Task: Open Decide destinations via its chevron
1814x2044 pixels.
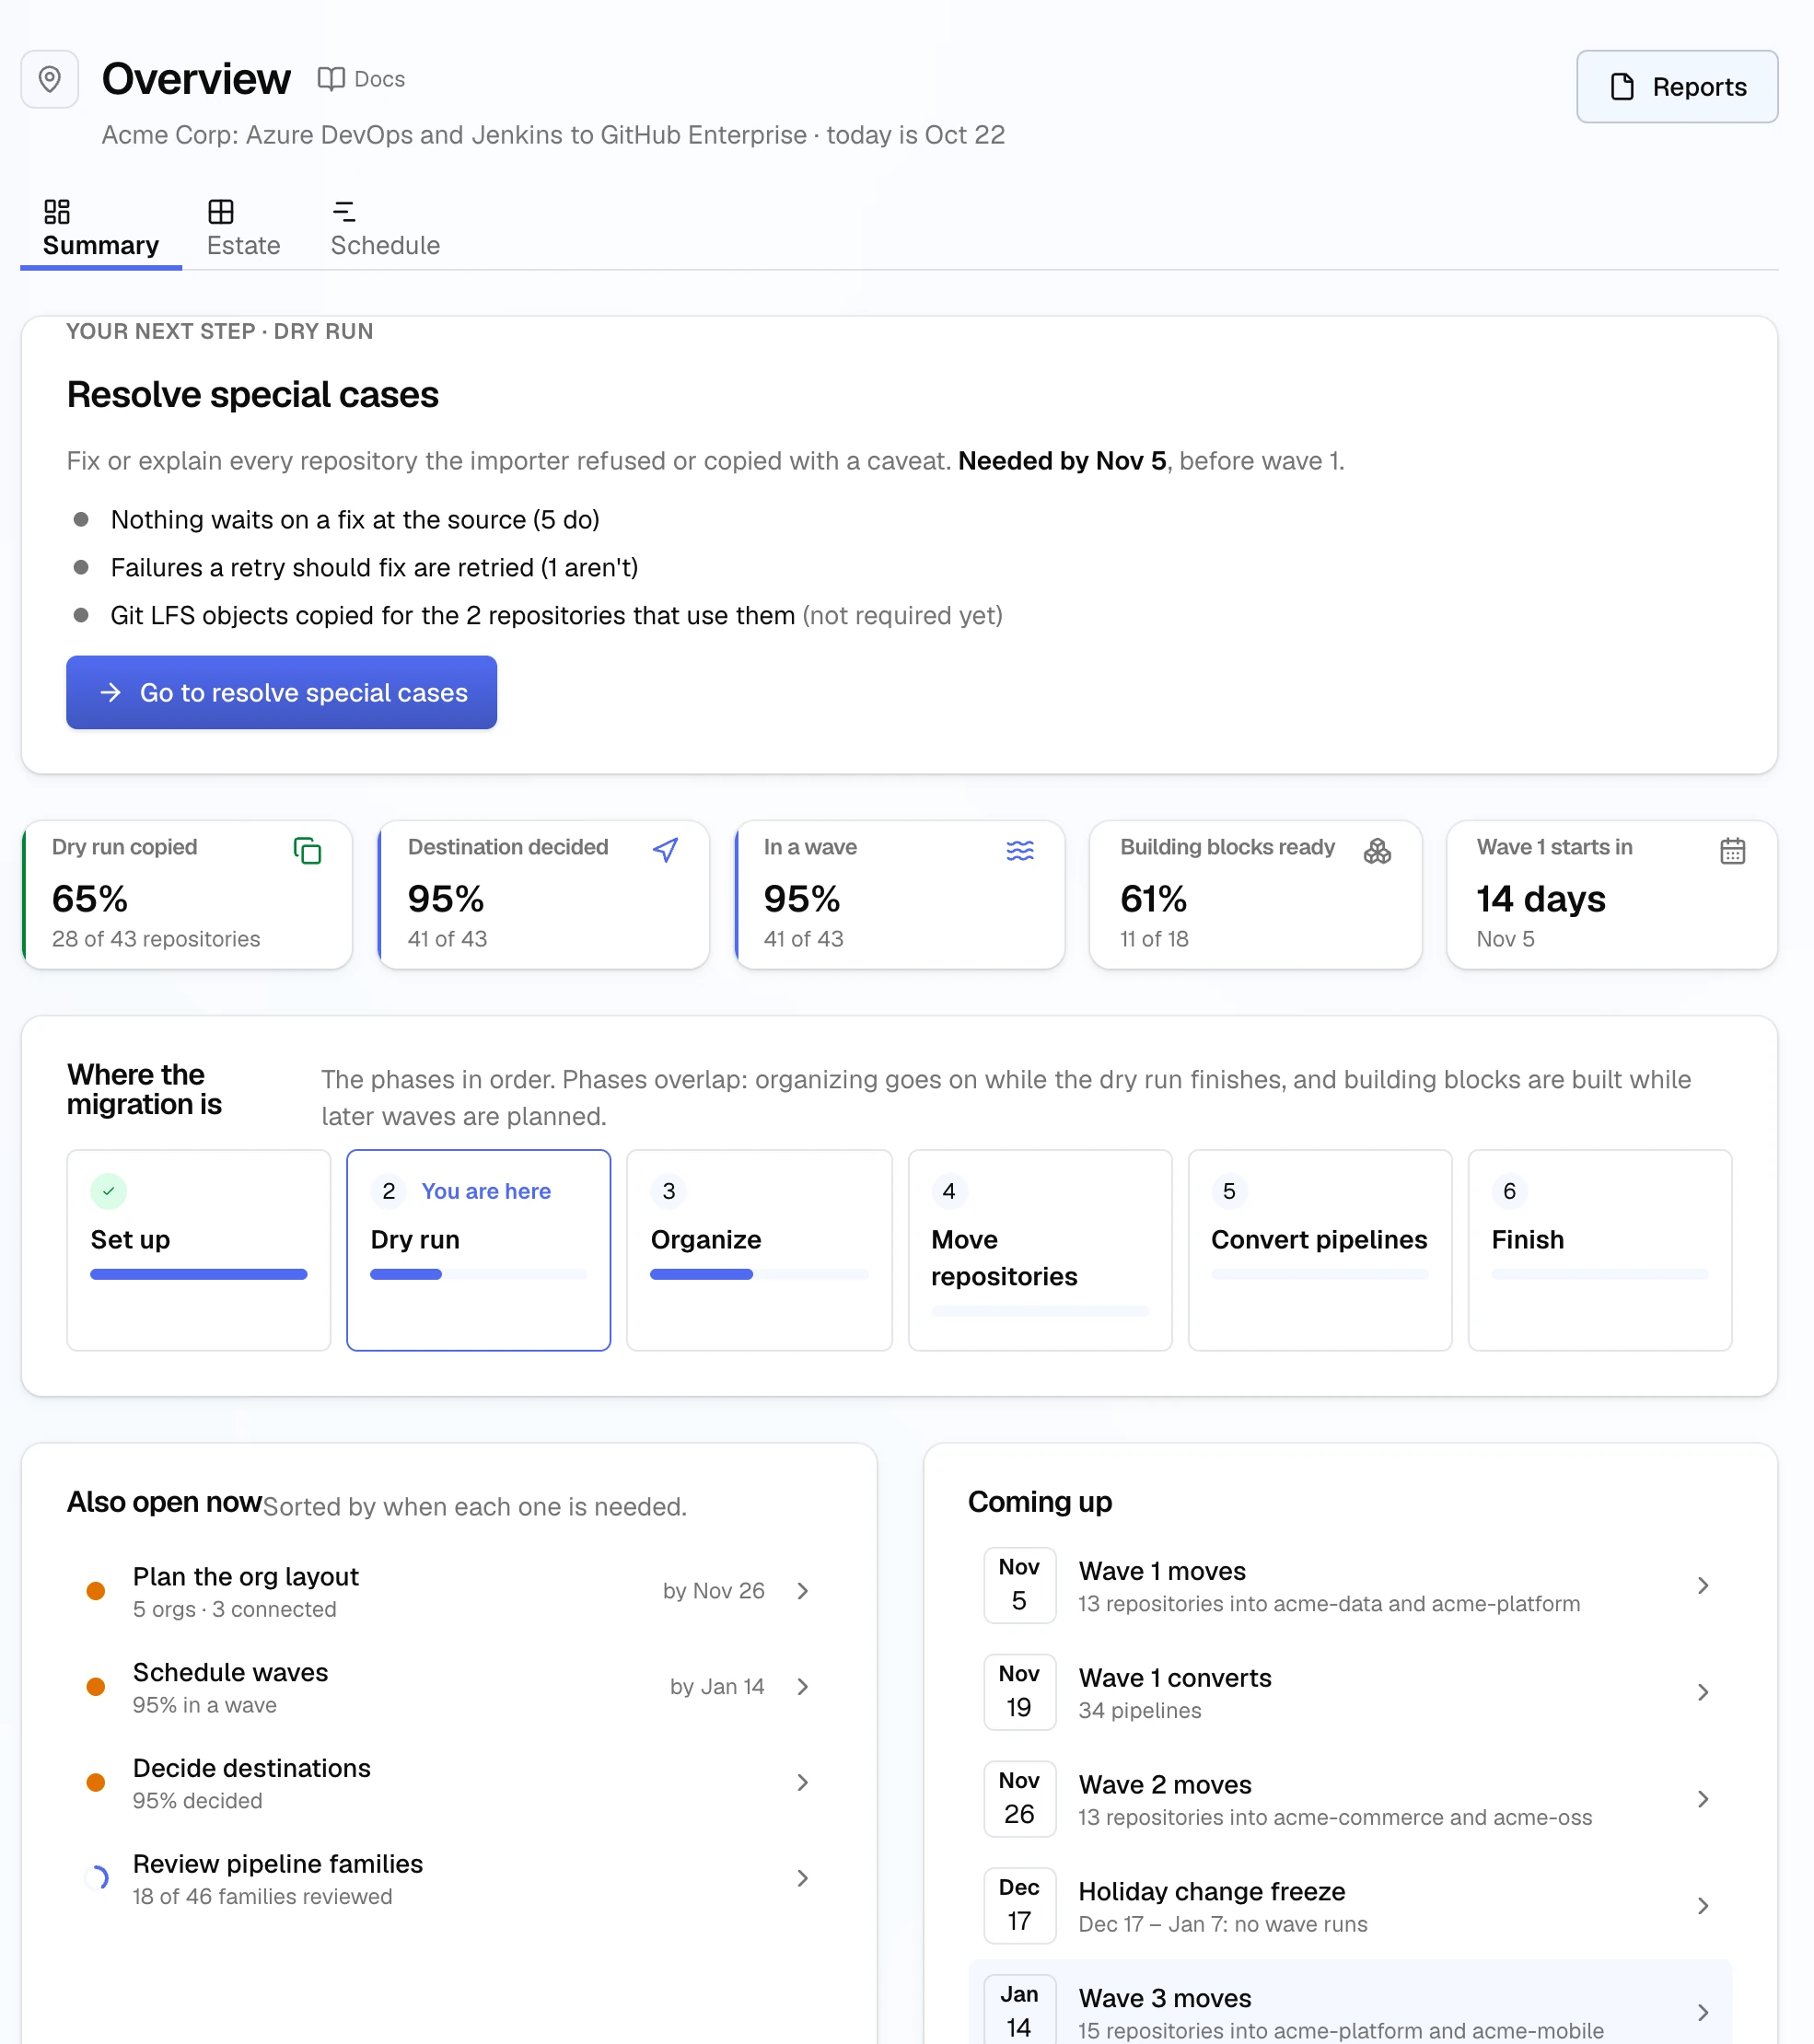Action: (x=803, y=1783)
